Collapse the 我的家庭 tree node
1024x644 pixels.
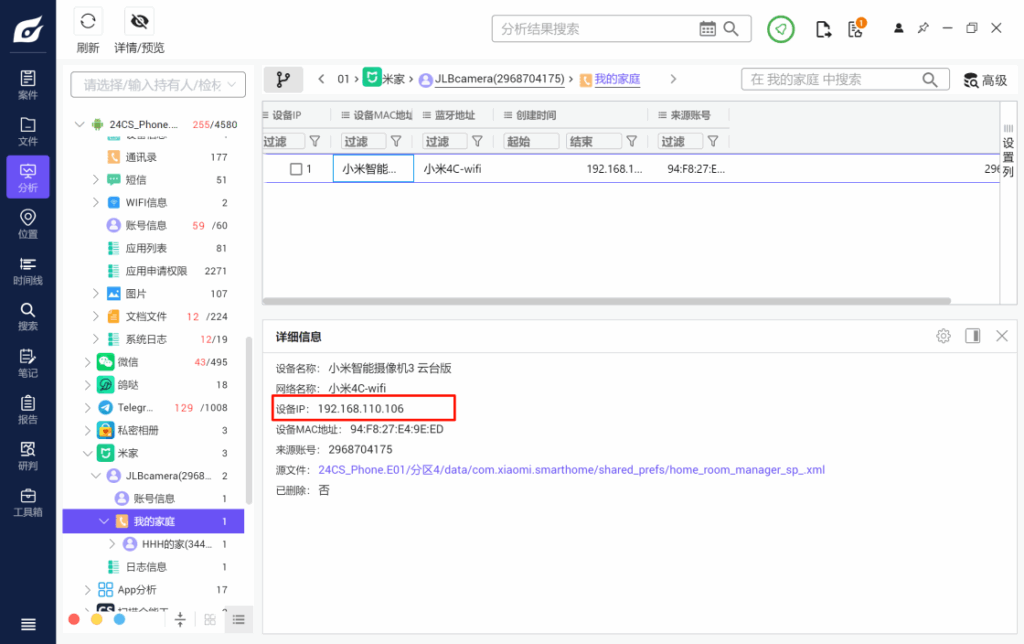(x=104, y=521)
